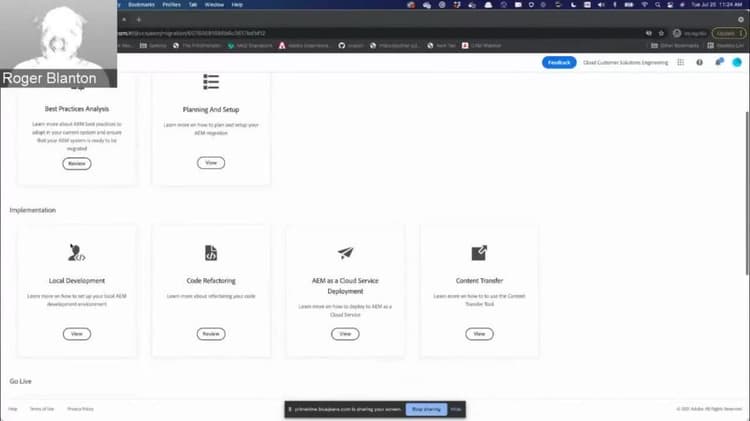
Task: Open the Privacy Policy footer link
Action: point(80,409)
